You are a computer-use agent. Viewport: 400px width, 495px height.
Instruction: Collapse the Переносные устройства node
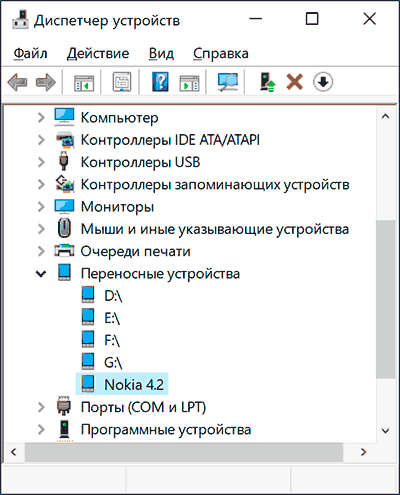pos(41,274)
